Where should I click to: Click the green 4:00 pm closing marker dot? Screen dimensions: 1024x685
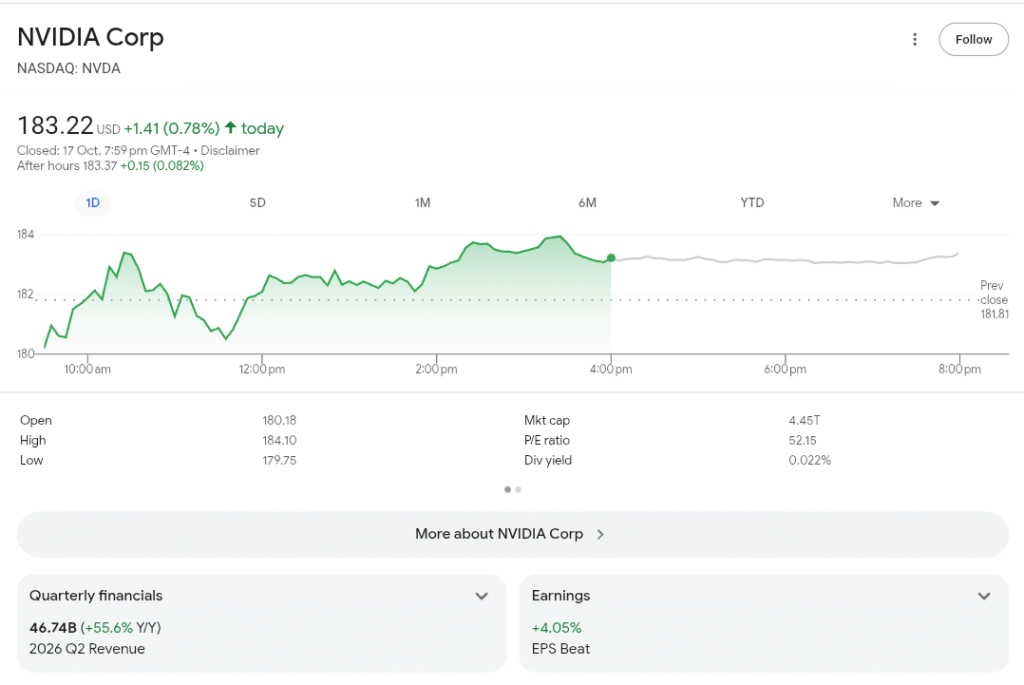(611, 258)
